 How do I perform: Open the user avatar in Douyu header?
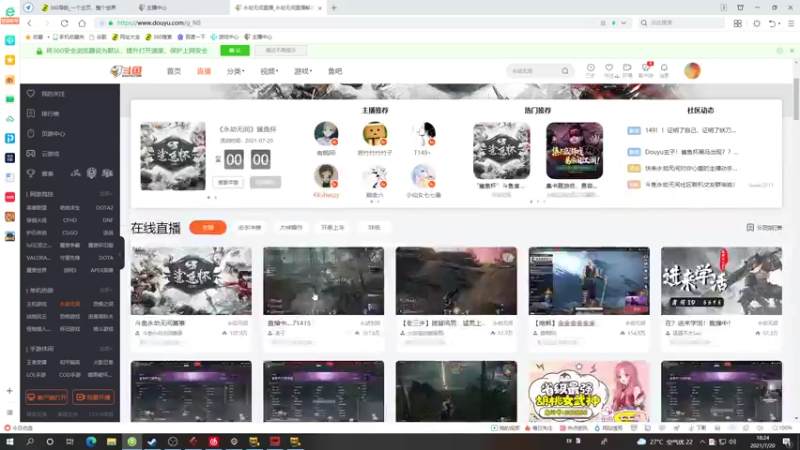click(x=692, y=71)
